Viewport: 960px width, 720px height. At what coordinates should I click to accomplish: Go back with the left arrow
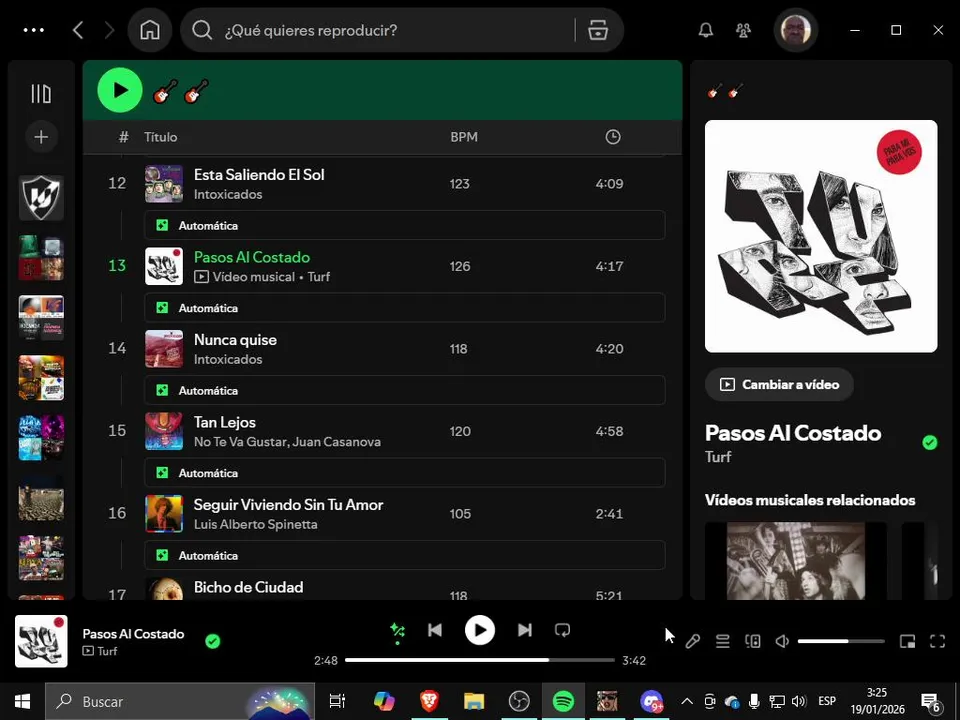tap(78, 30)
